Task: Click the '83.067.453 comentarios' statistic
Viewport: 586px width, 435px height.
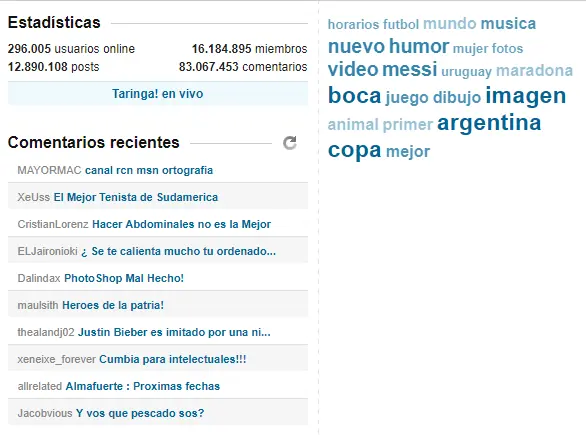Action: click(x=243, y=67)
